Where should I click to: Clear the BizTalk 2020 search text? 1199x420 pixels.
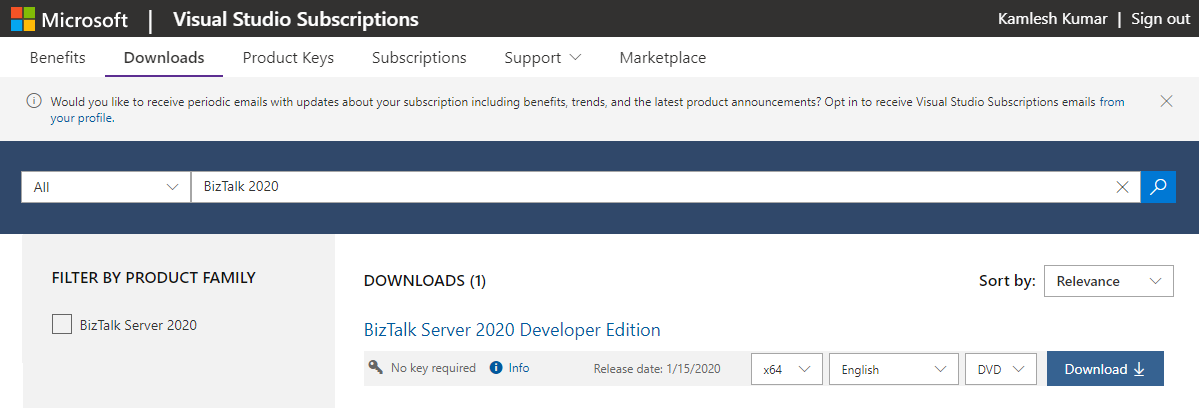(x=1122, y=187)
